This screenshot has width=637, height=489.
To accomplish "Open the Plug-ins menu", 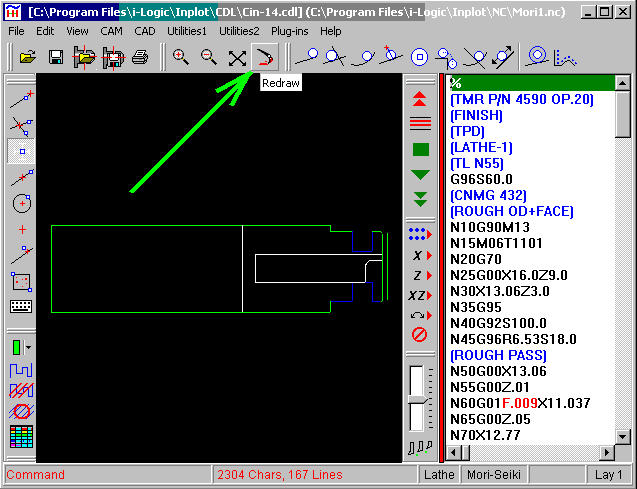I will pos(291,31).
